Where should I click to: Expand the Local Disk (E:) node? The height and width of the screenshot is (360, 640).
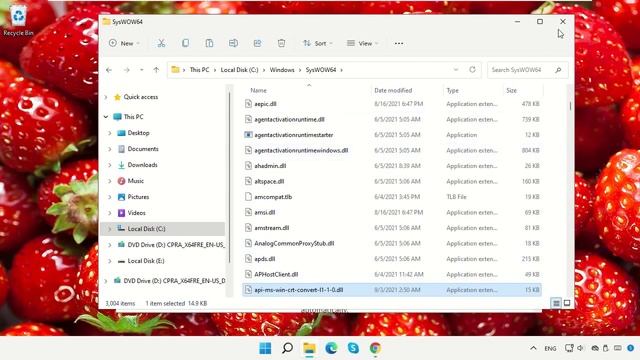coord(110,261)
